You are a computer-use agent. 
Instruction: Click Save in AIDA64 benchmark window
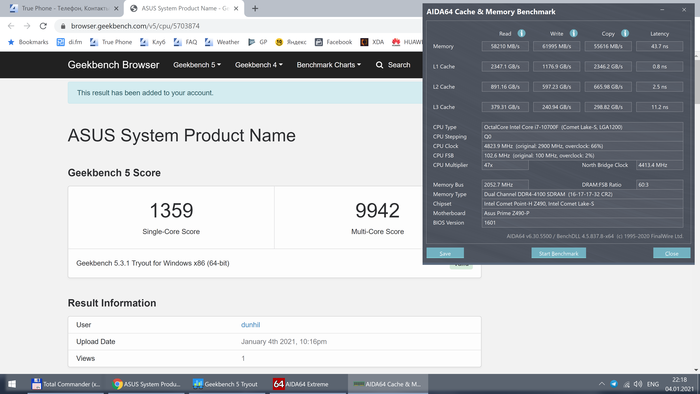tap(445, 253)
